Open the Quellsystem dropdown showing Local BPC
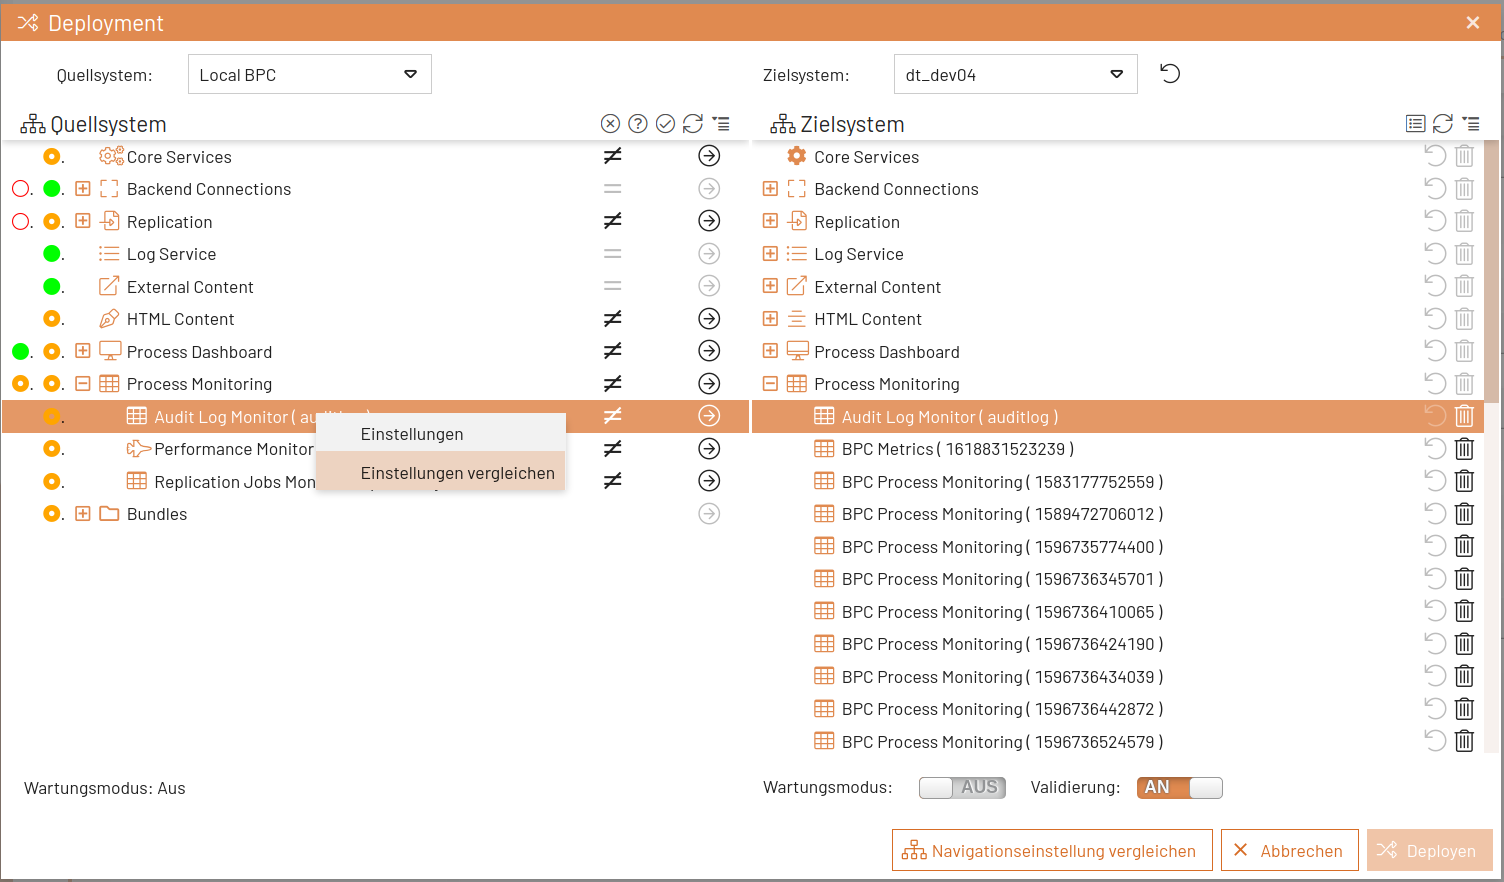The width and height of the screenshot is (1504, 882). coord(309,73)
